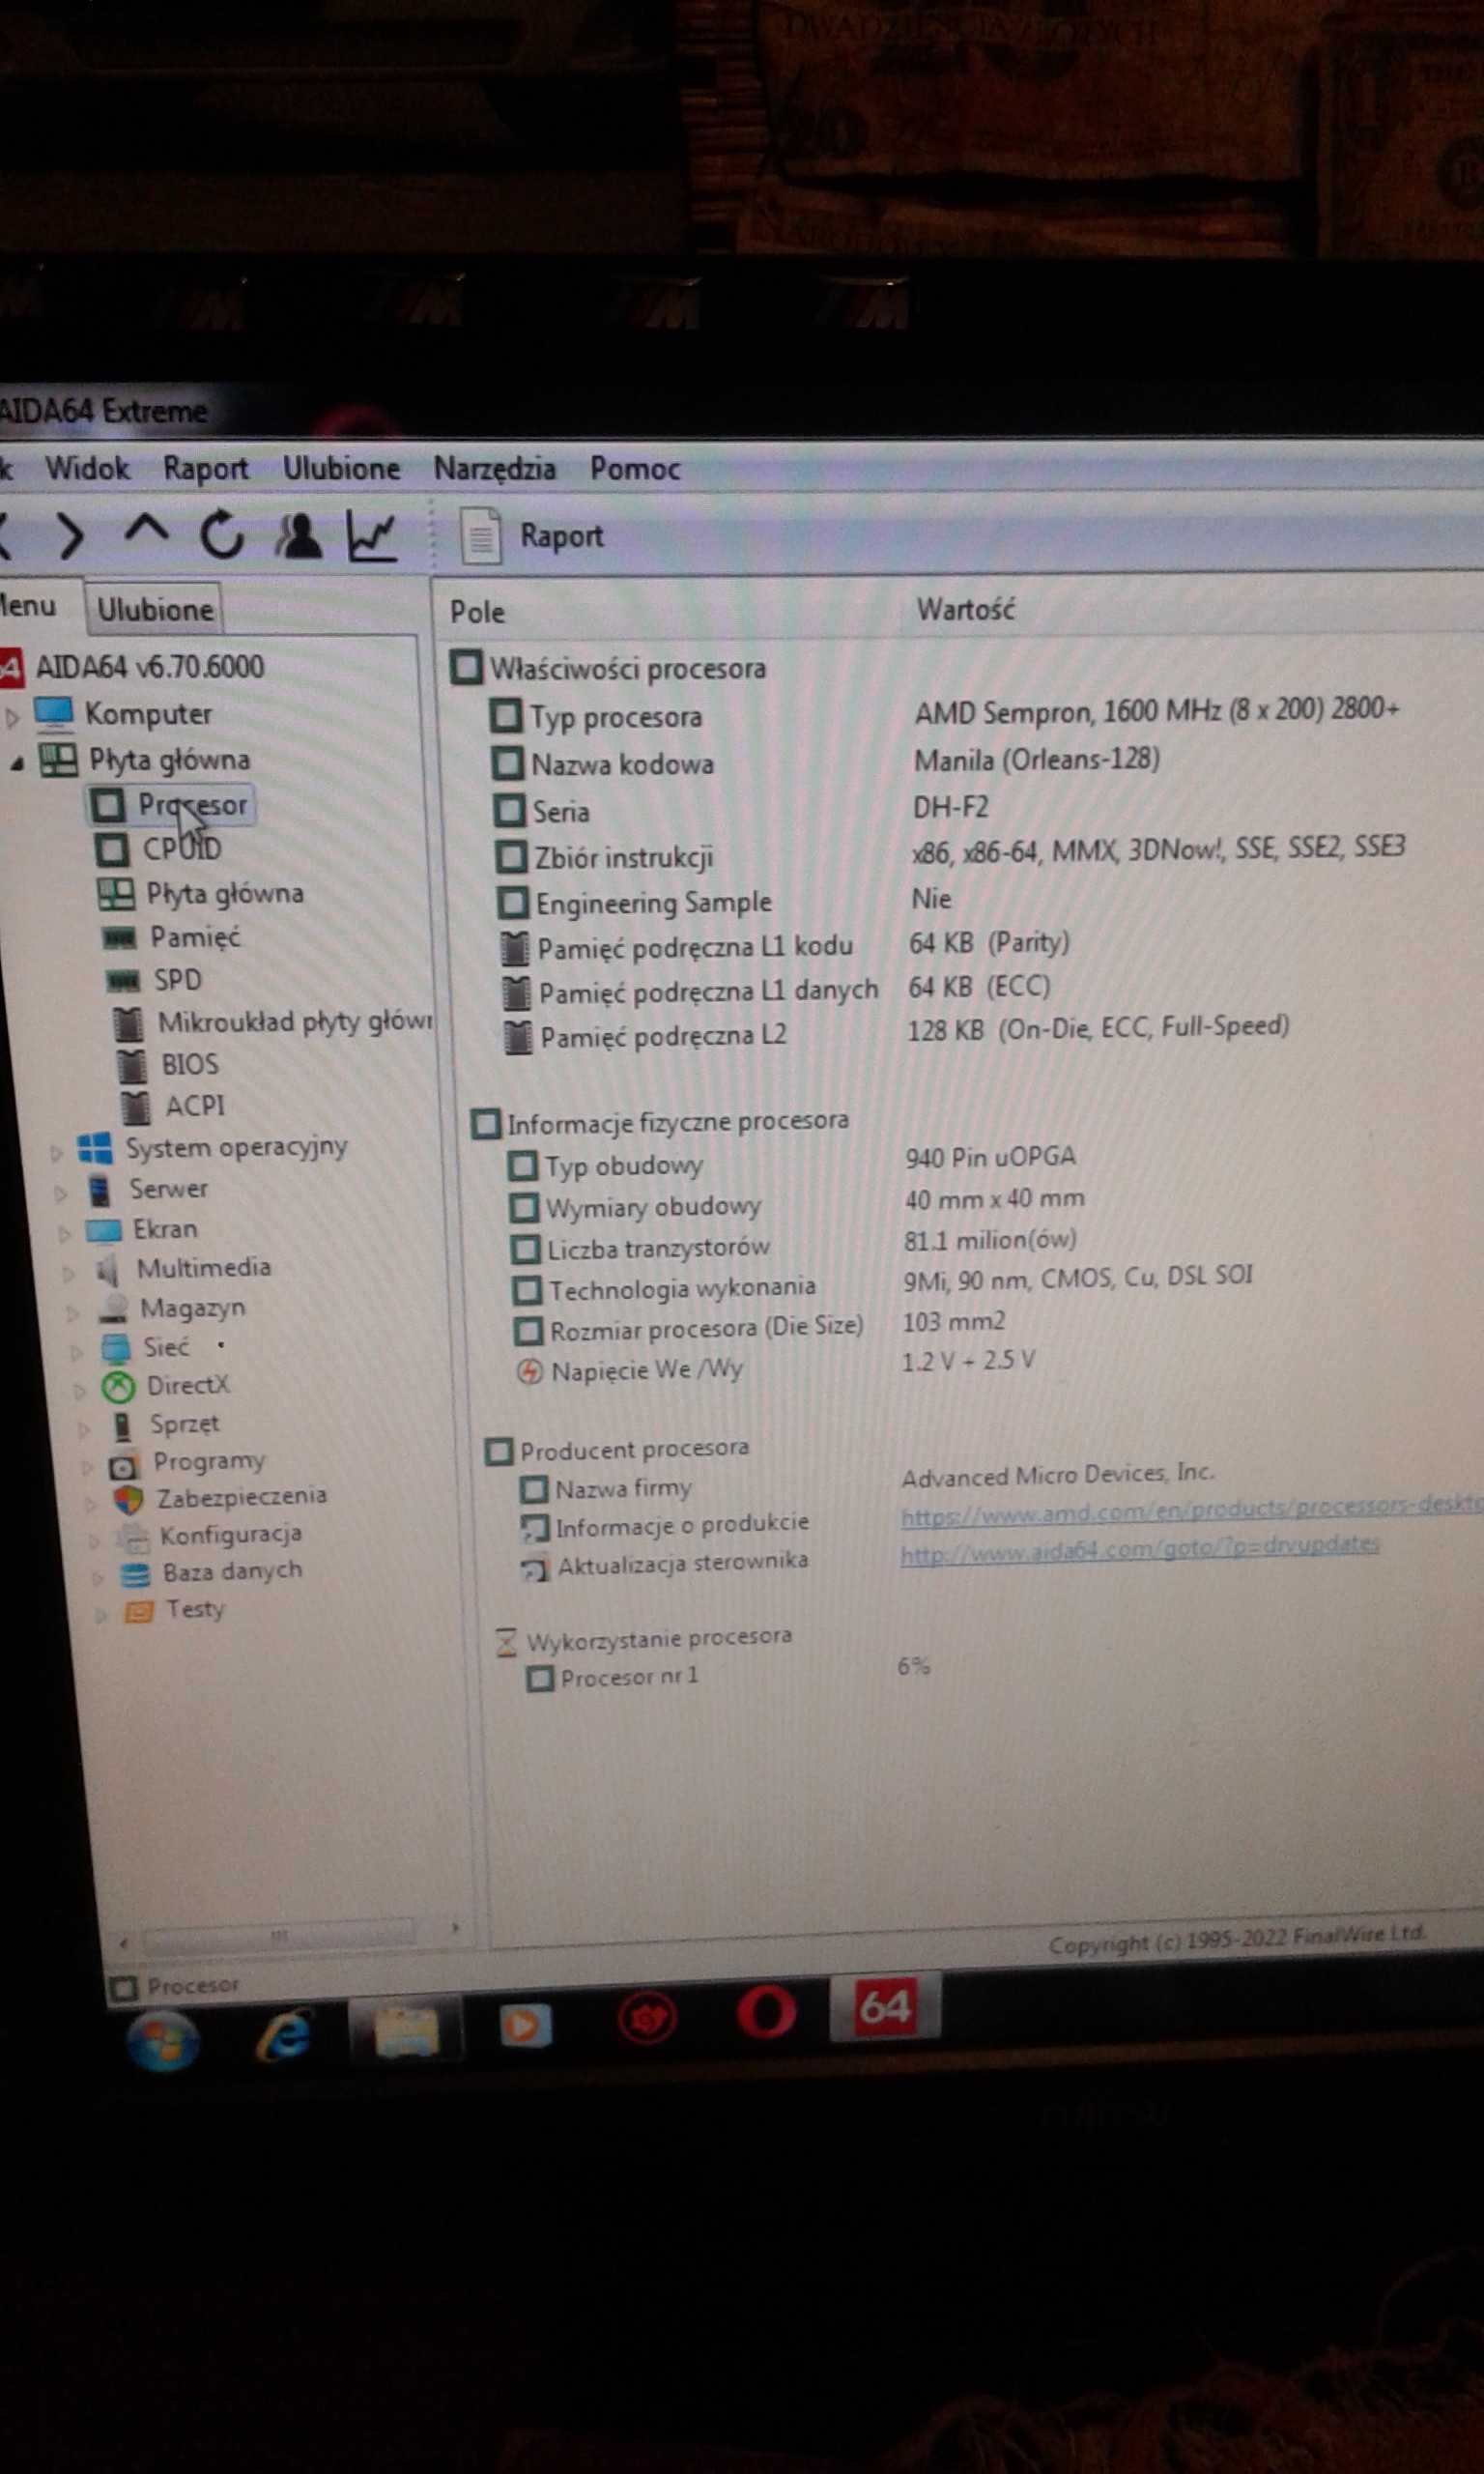
Task: Select the Sprzęt tree item
Action: (x=166, y=1424)
